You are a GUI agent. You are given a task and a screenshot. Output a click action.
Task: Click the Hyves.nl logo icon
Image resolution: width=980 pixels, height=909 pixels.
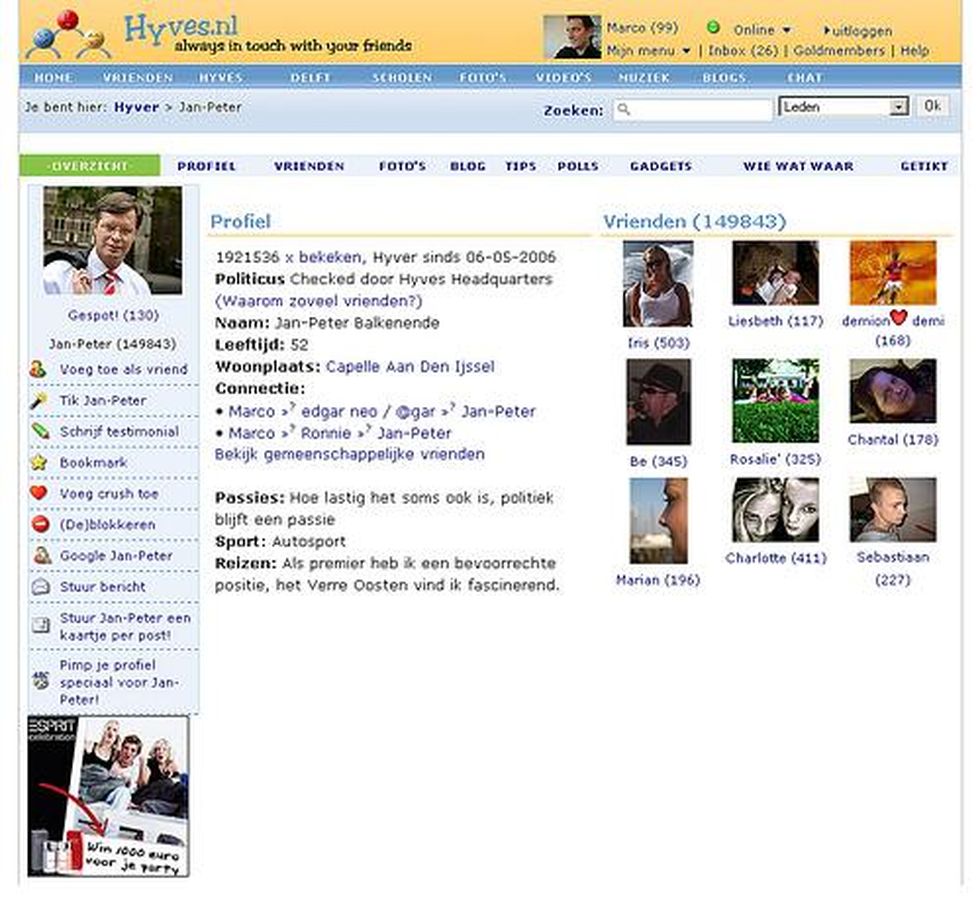coord(68,35)
